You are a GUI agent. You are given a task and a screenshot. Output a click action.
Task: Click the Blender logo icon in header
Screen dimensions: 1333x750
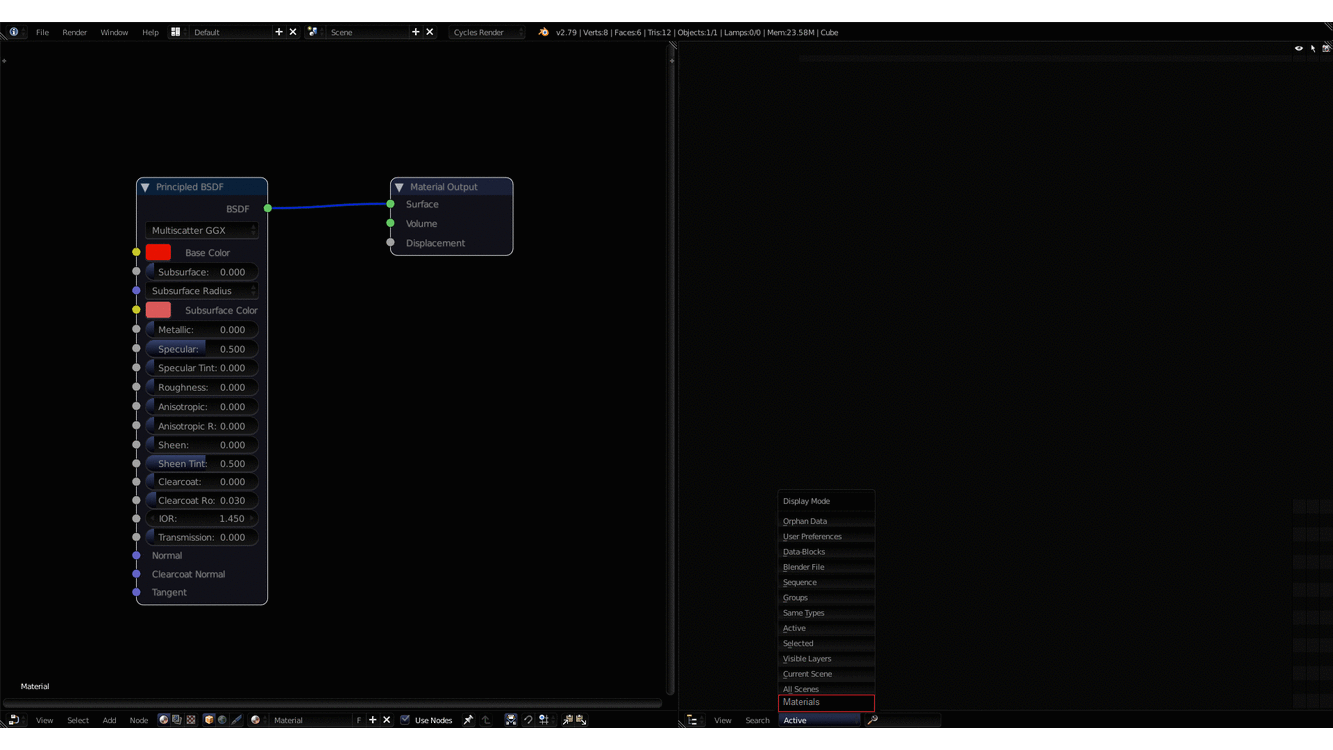click(544, 32)
